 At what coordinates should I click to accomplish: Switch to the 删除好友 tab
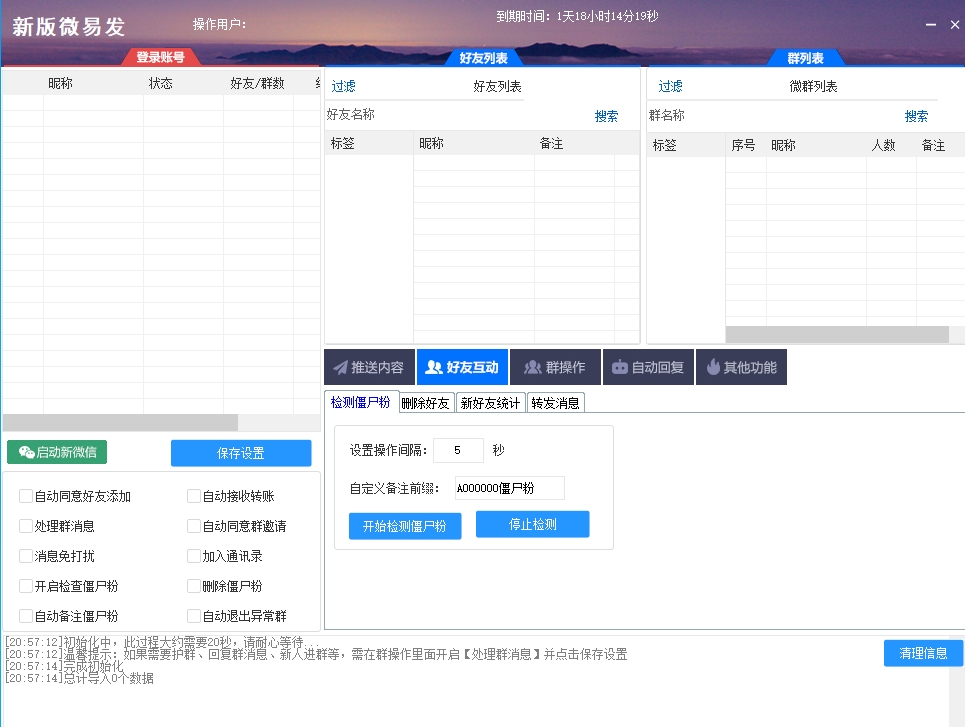(x=426, y=402)
